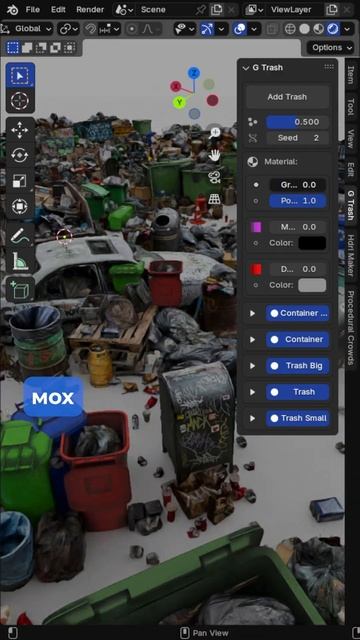Open the pivot point dropdown
Screen dimensions: 360x640
pyautogui.click(x=69, y=29)
